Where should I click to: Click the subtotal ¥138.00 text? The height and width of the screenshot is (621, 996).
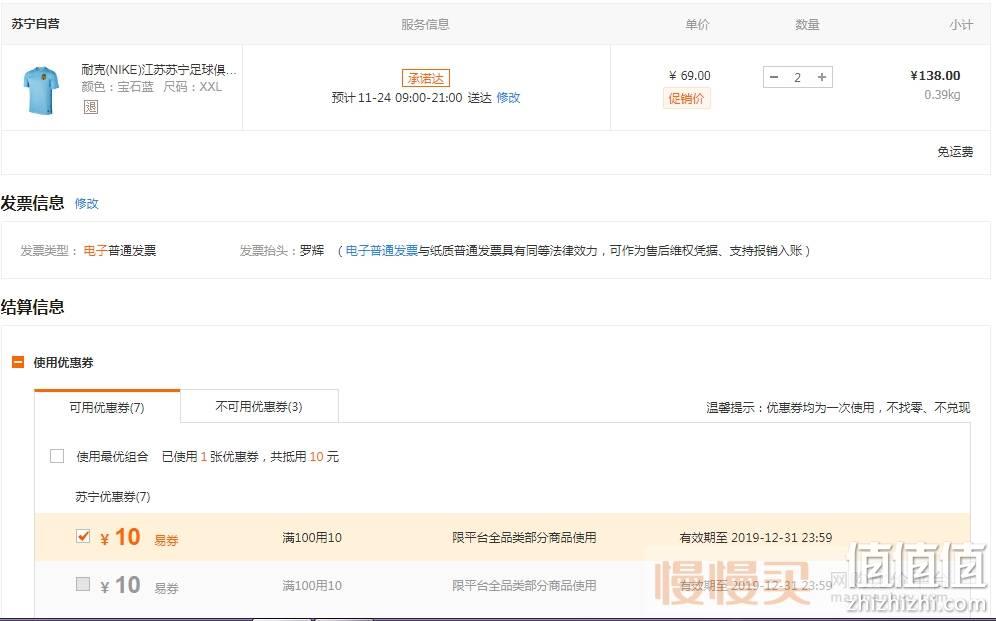[x=935, y=76]
